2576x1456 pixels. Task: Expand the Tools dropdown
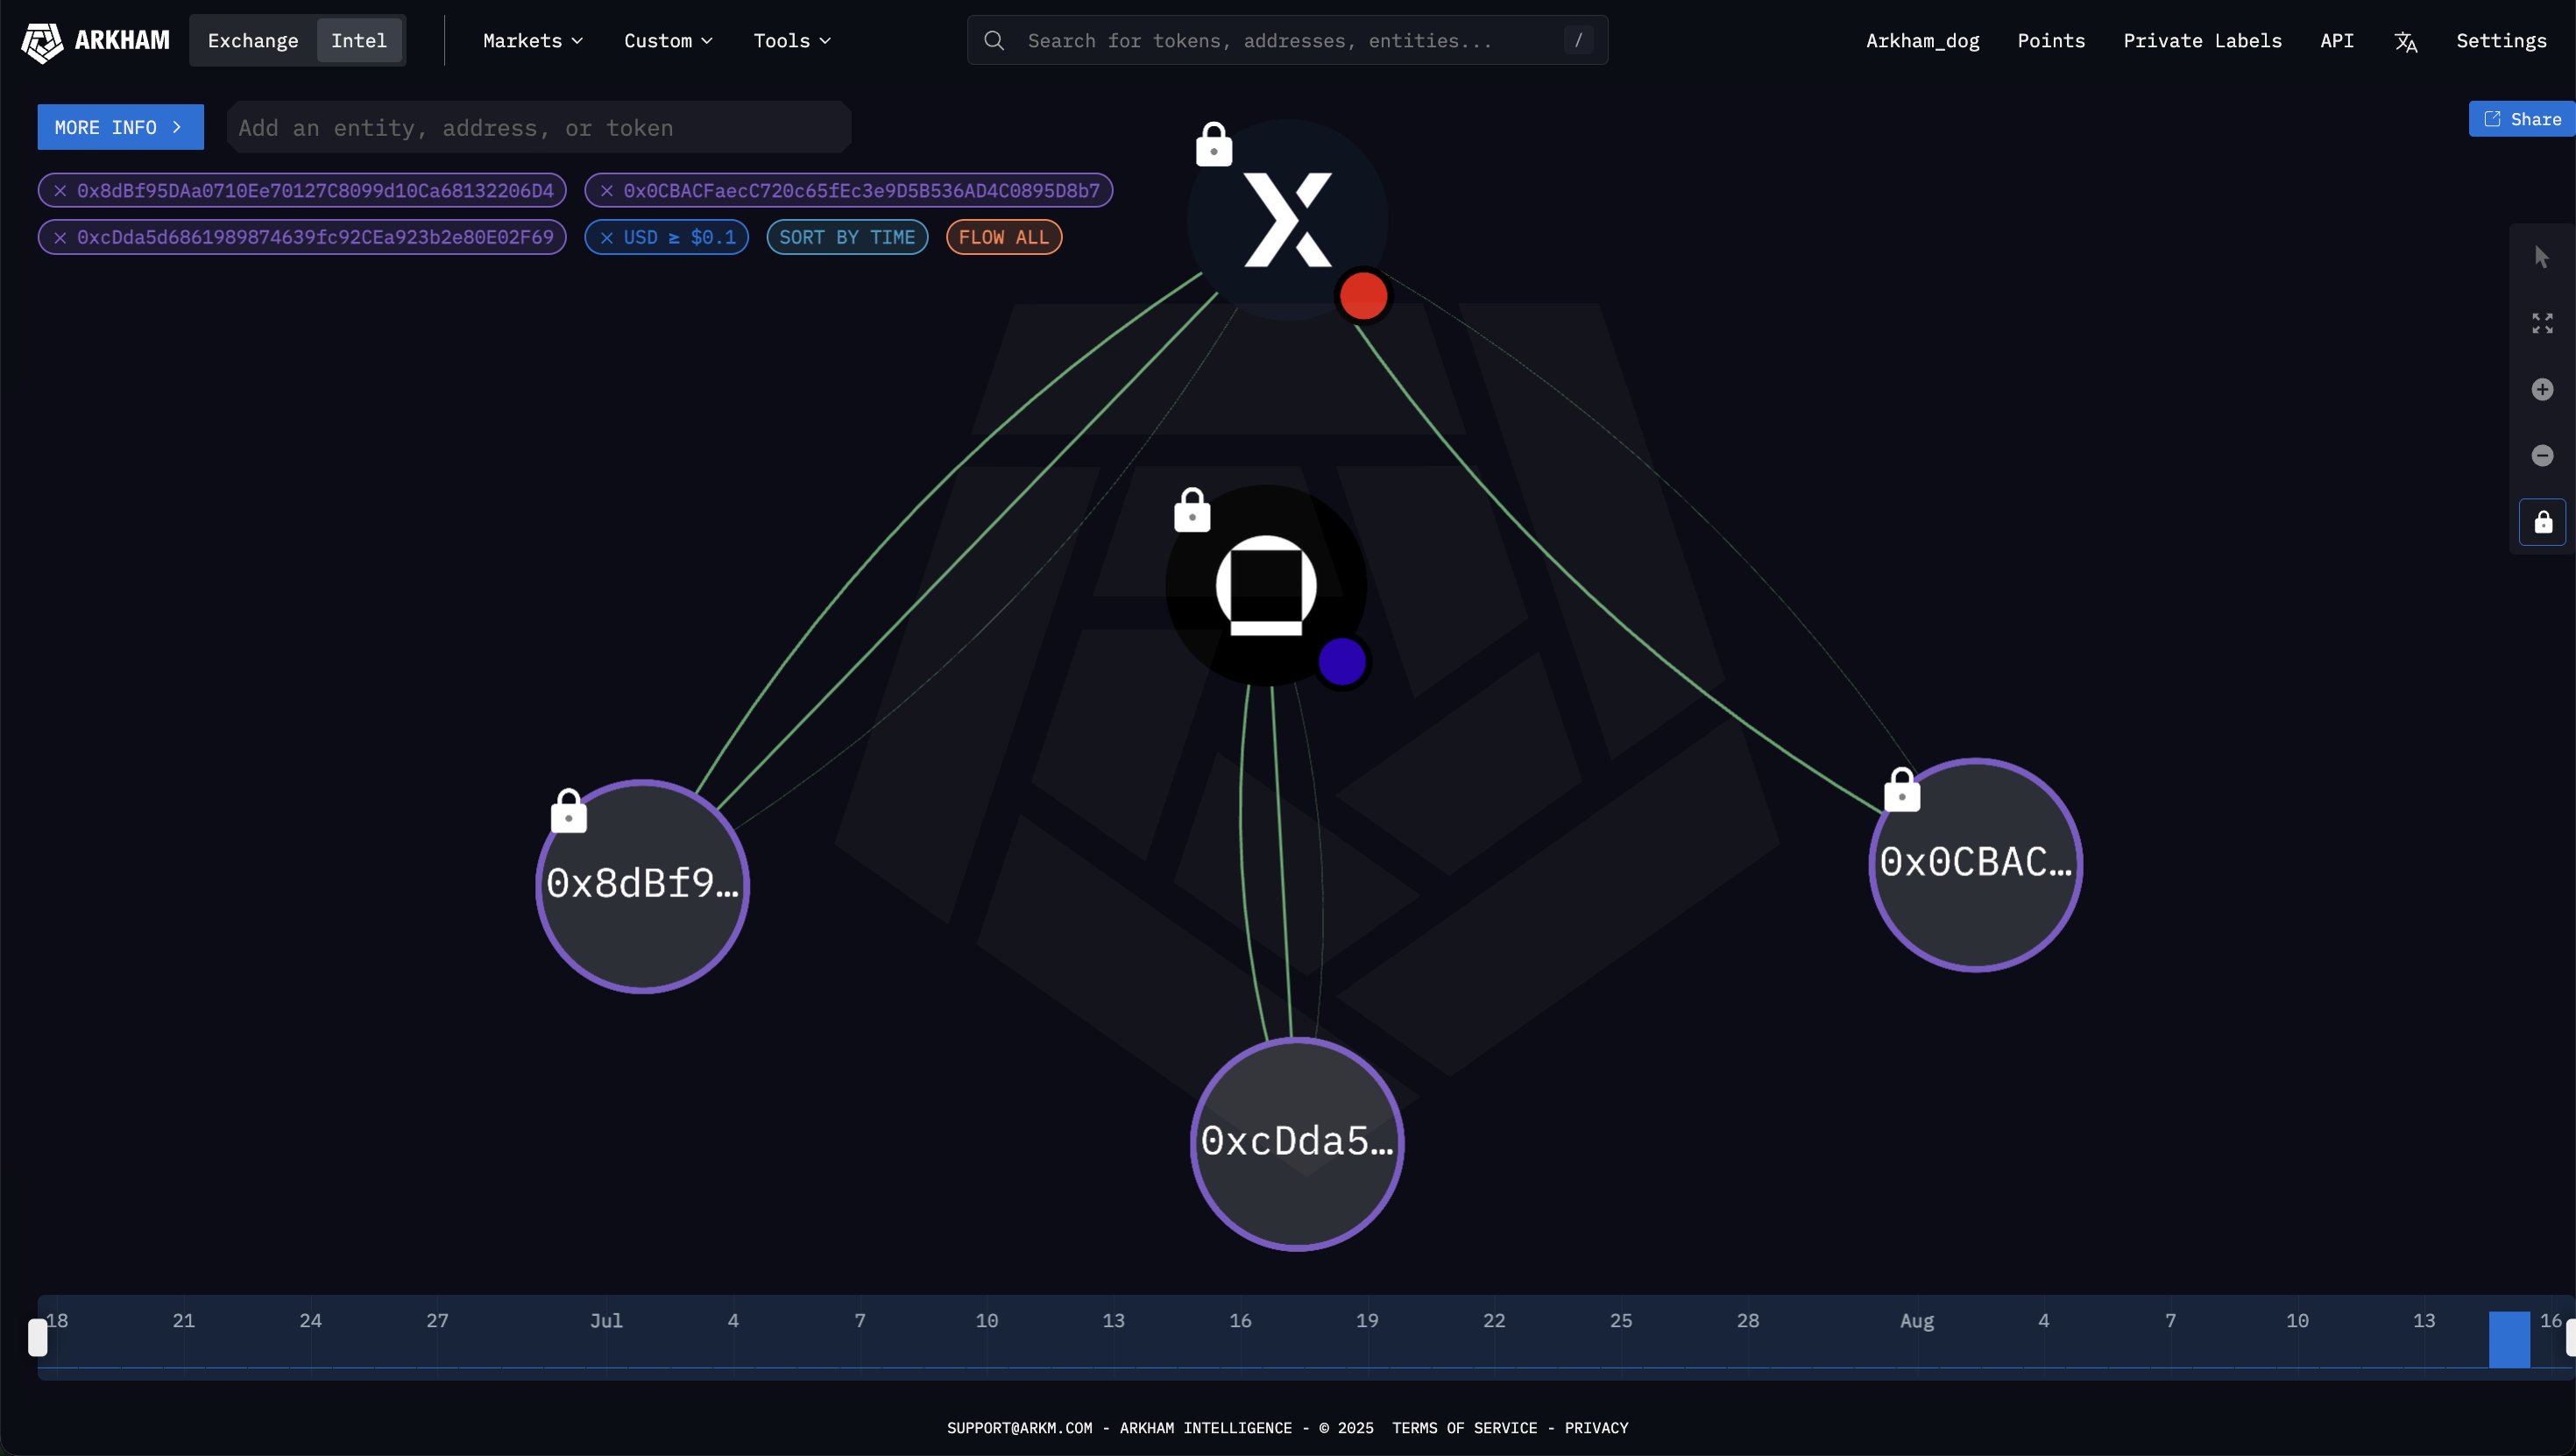(791, 41)
